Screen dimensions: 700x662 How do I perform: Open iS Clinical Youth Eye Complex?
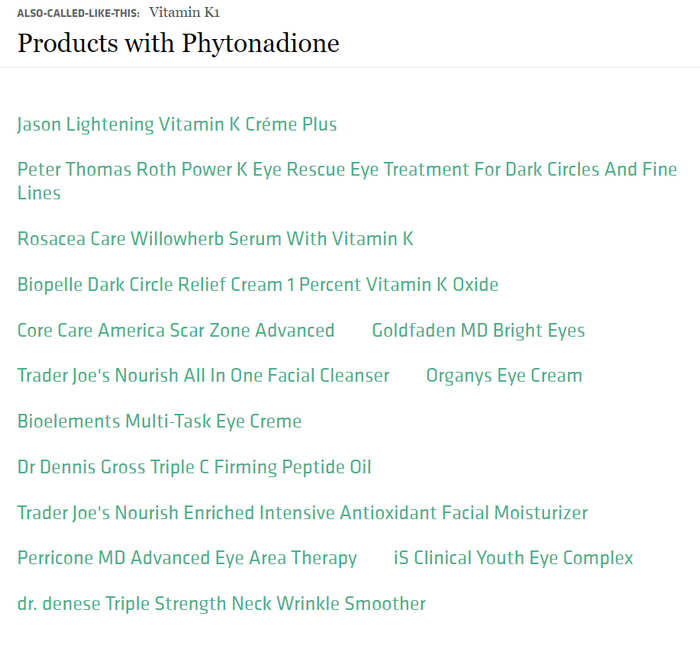513,558
